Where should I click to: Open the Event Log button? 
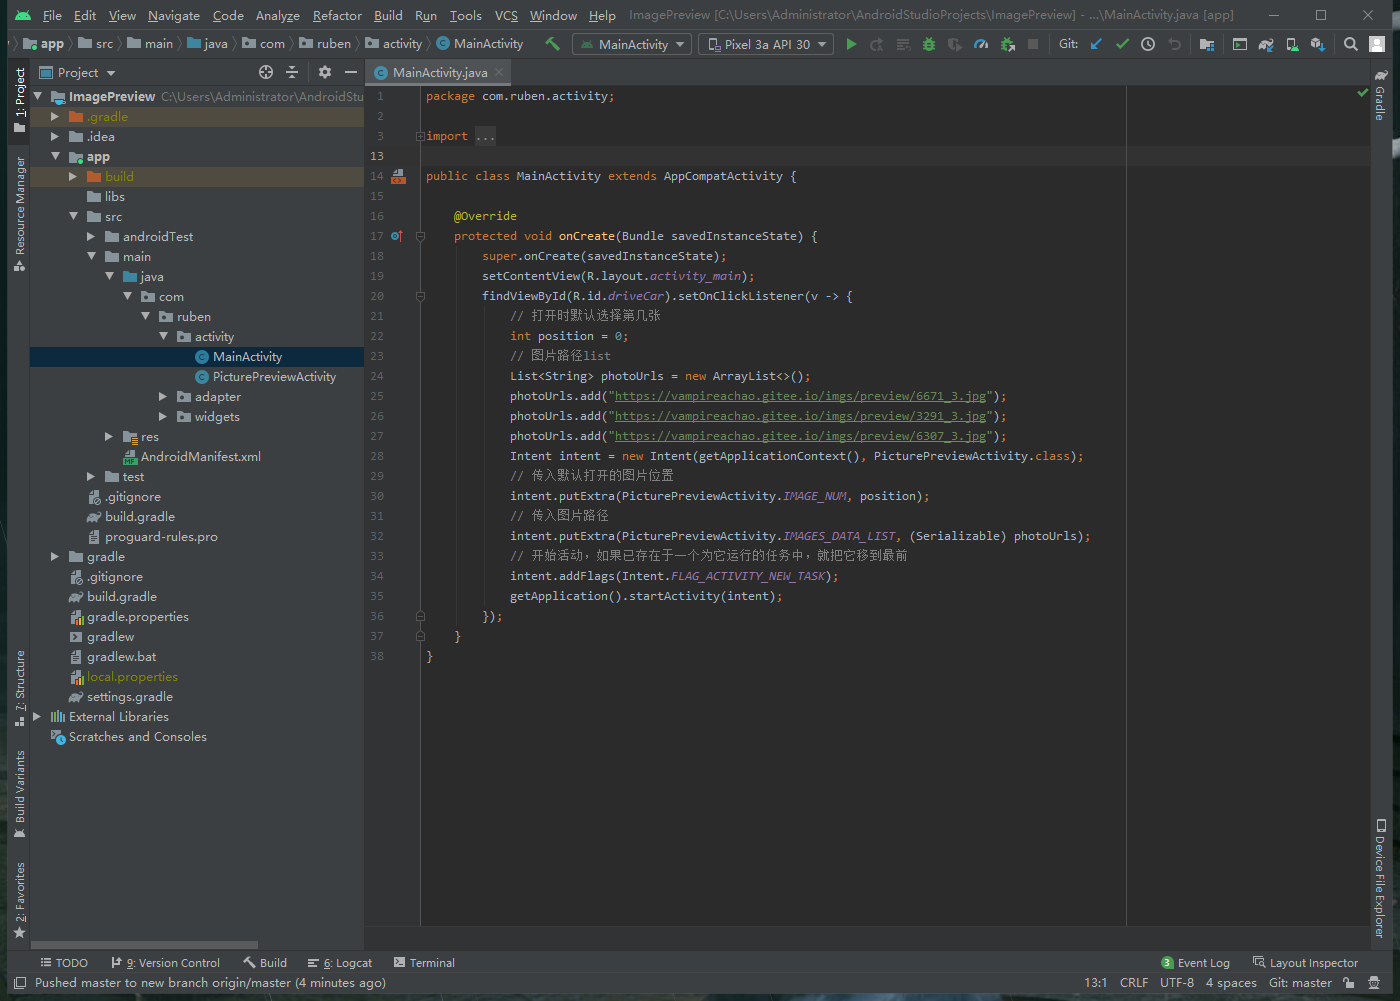(1196, 963)
